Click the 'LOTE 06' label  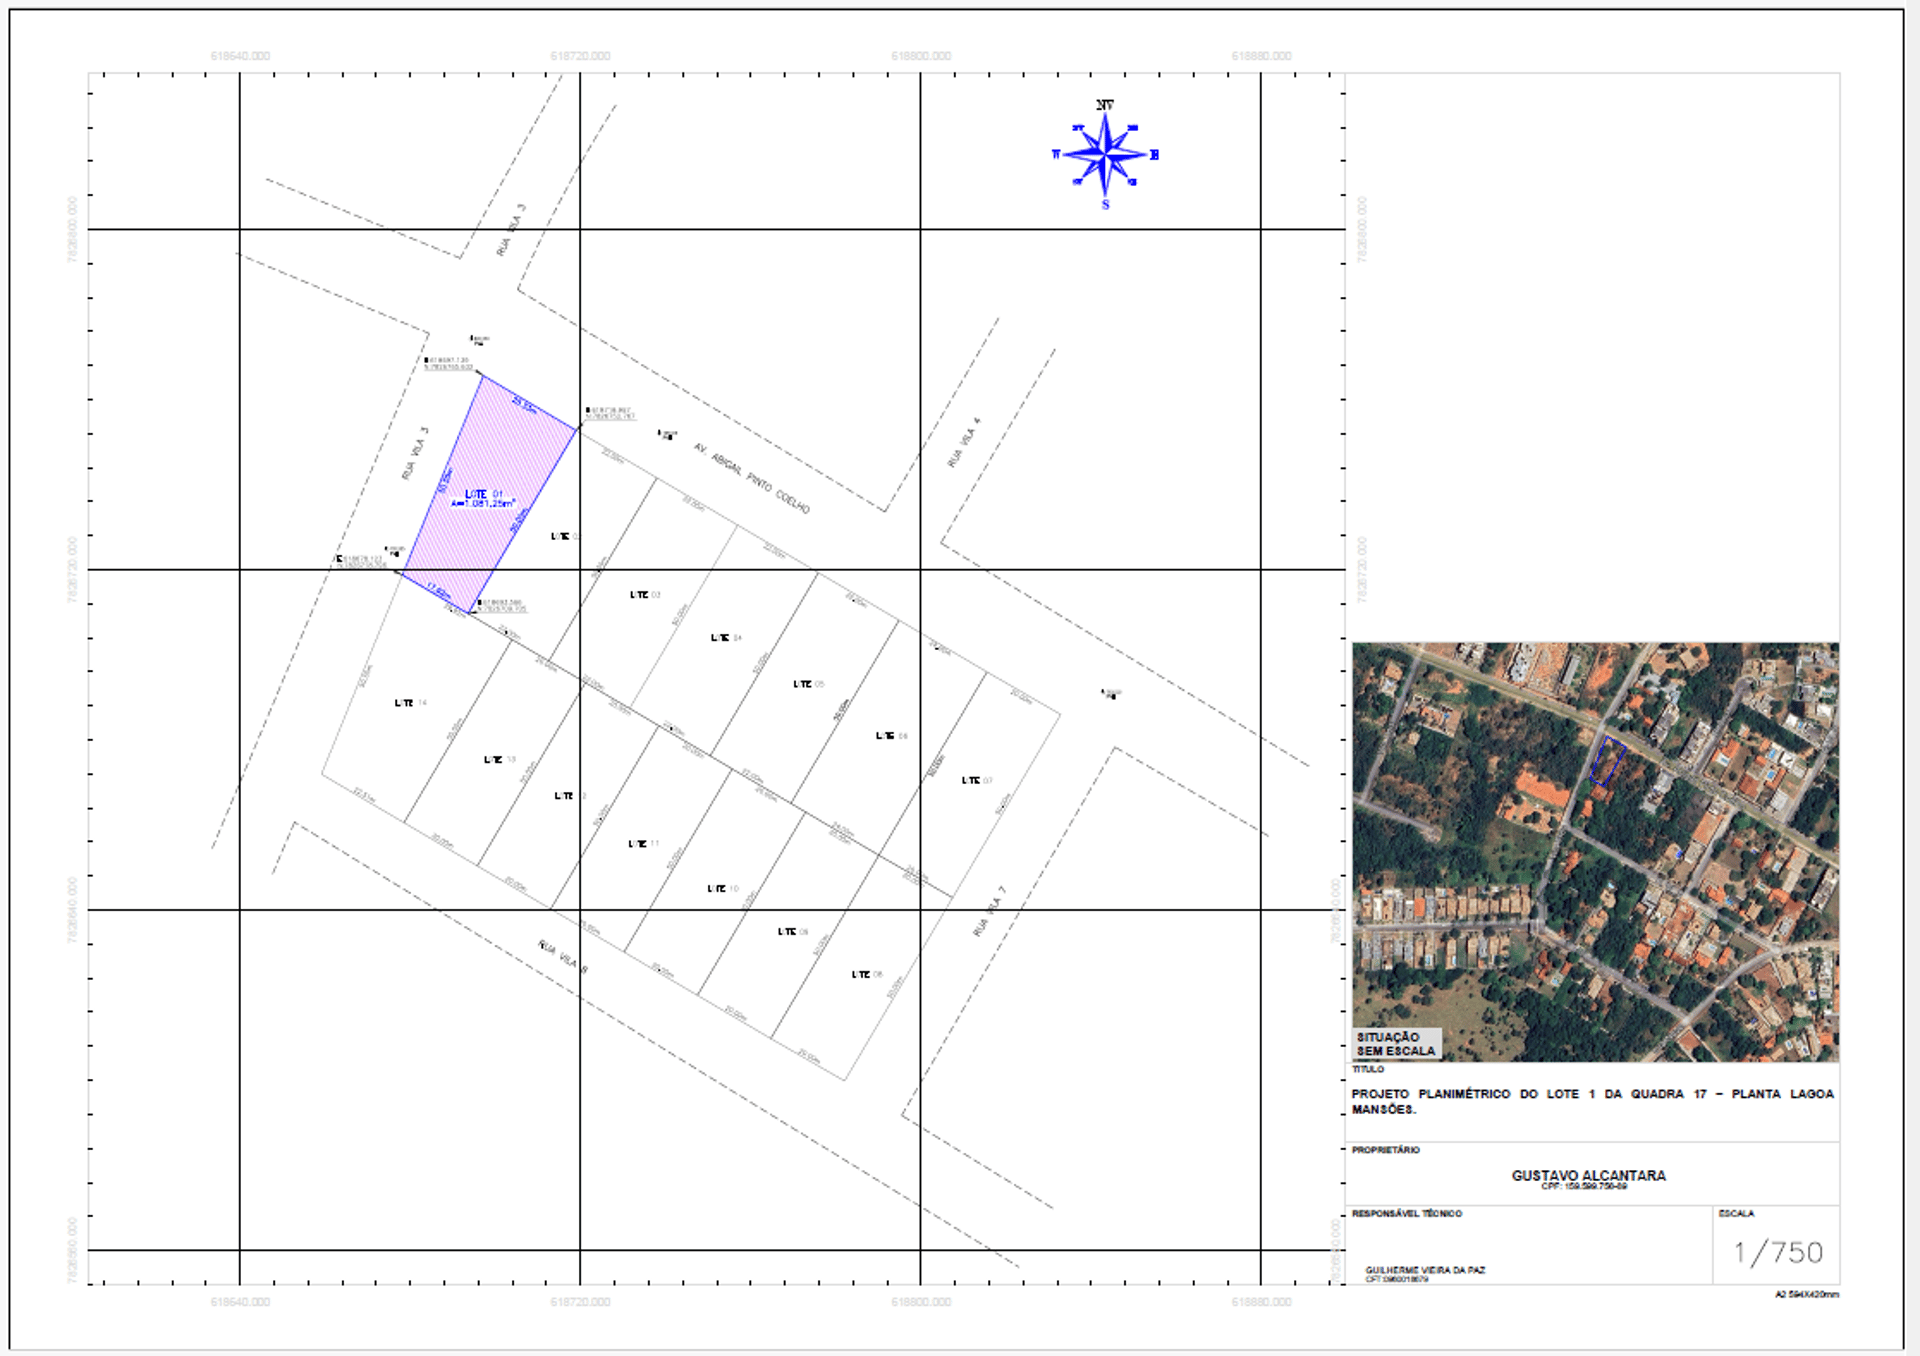(891, 736)
